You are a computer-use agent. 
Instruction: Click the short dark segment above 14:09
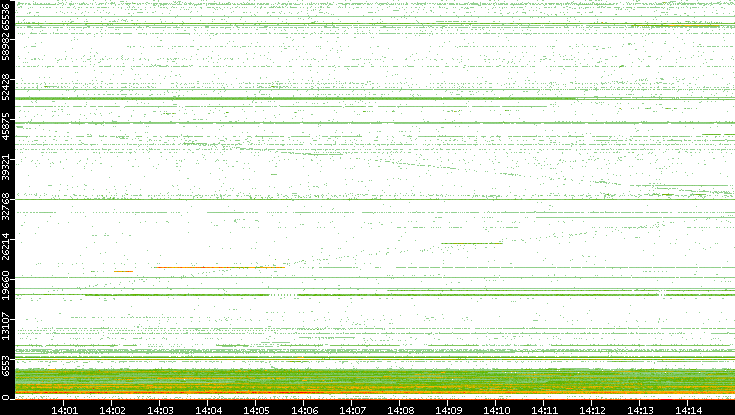(x=470, y=243)
